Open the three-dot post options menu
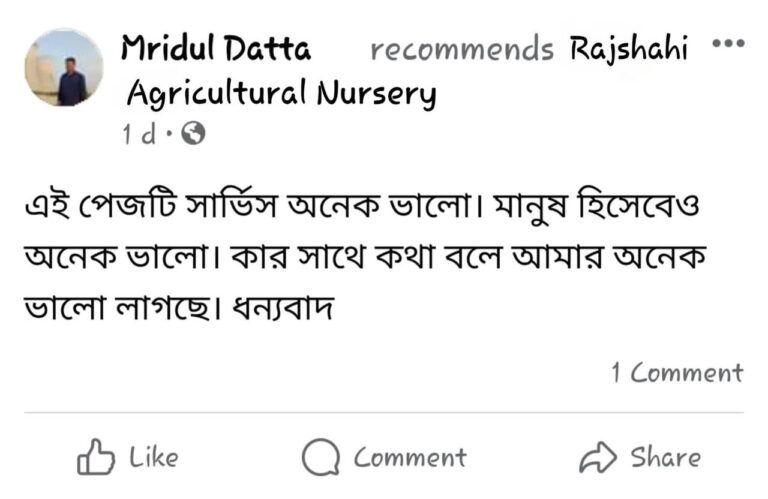 (727, 44)
